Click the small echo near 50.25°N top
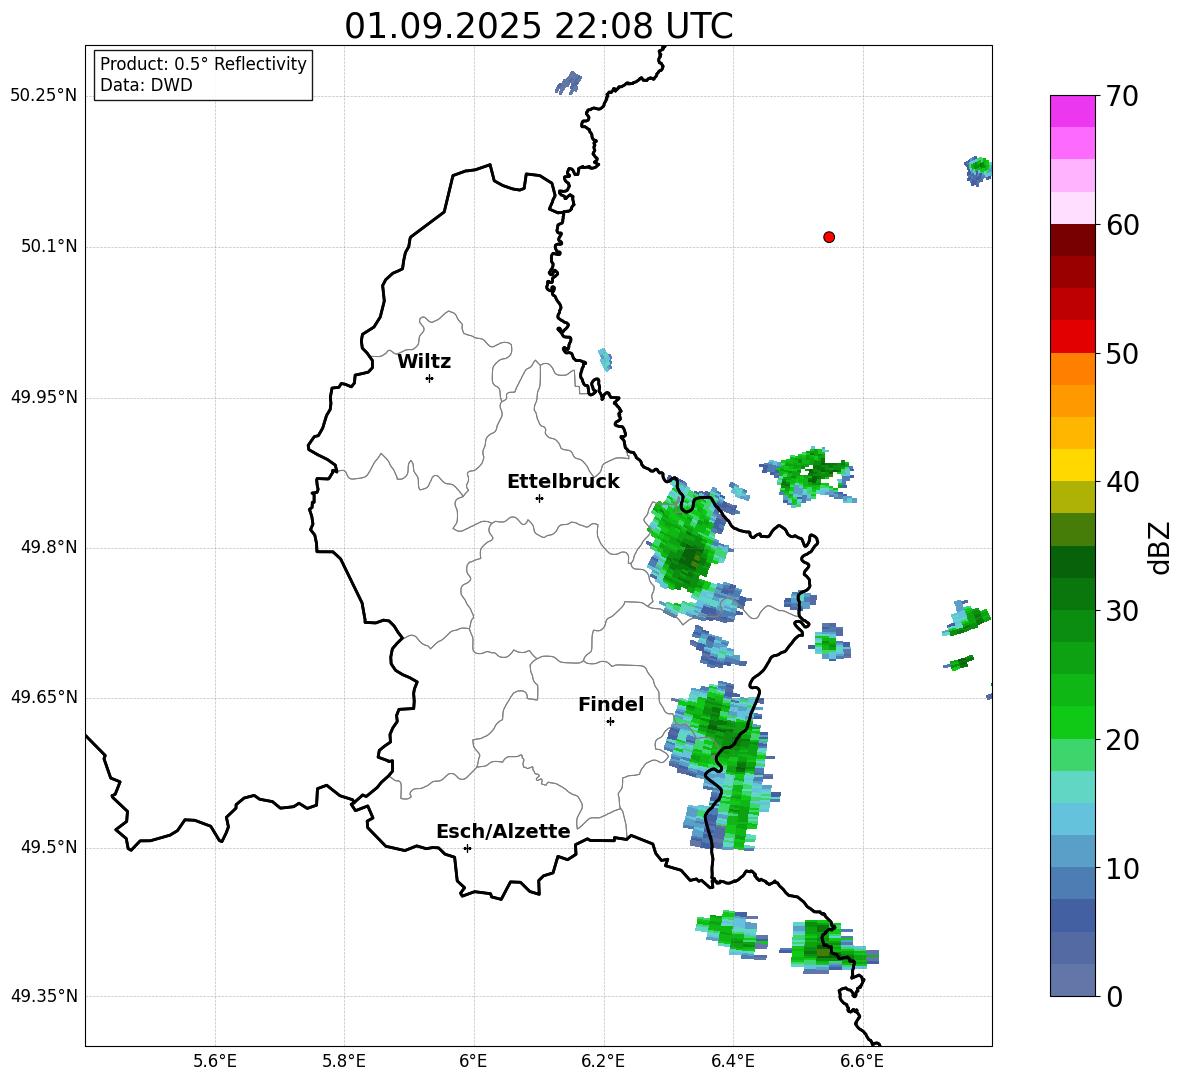Image resolution: width=1184 pixels, height=1081 pixels. pos(569,82)
